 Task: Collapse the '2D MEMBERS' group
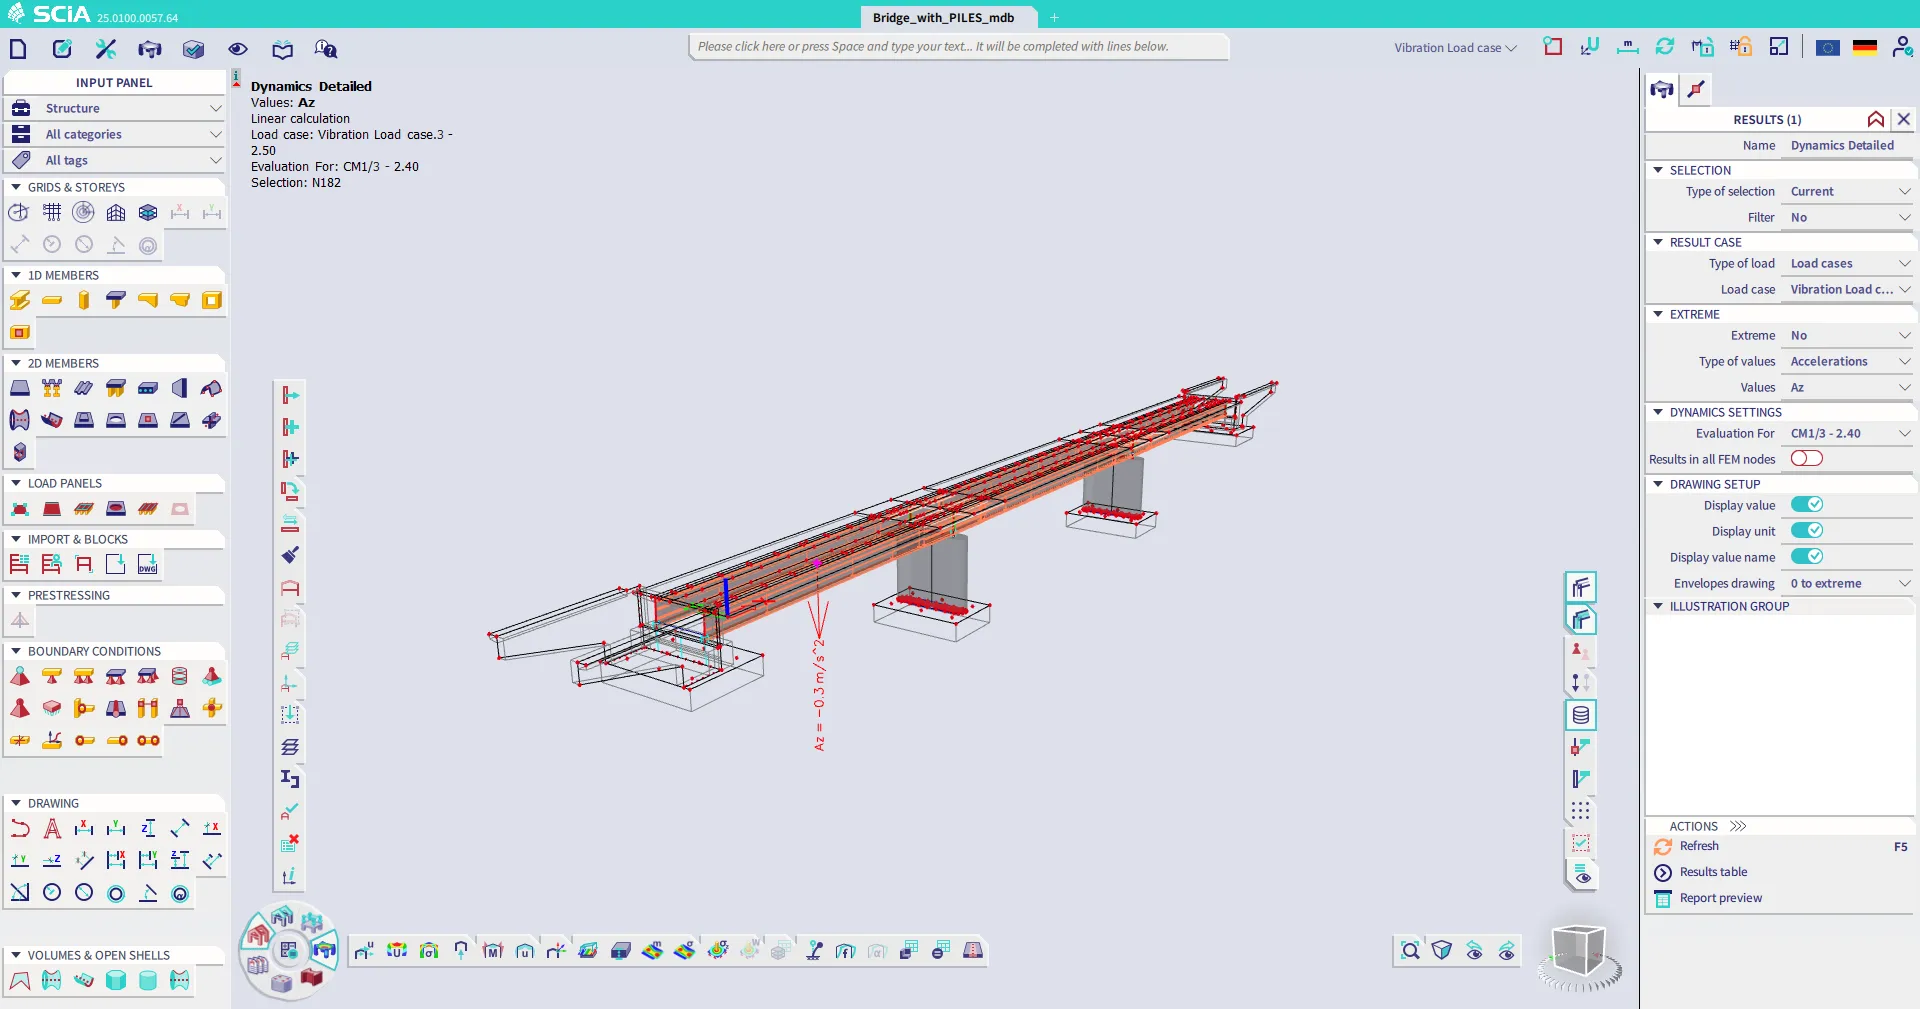coord(16,363)
